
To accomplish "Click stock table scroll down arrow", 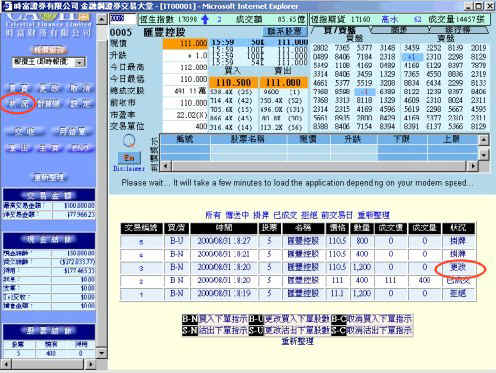I will point(484,154).
